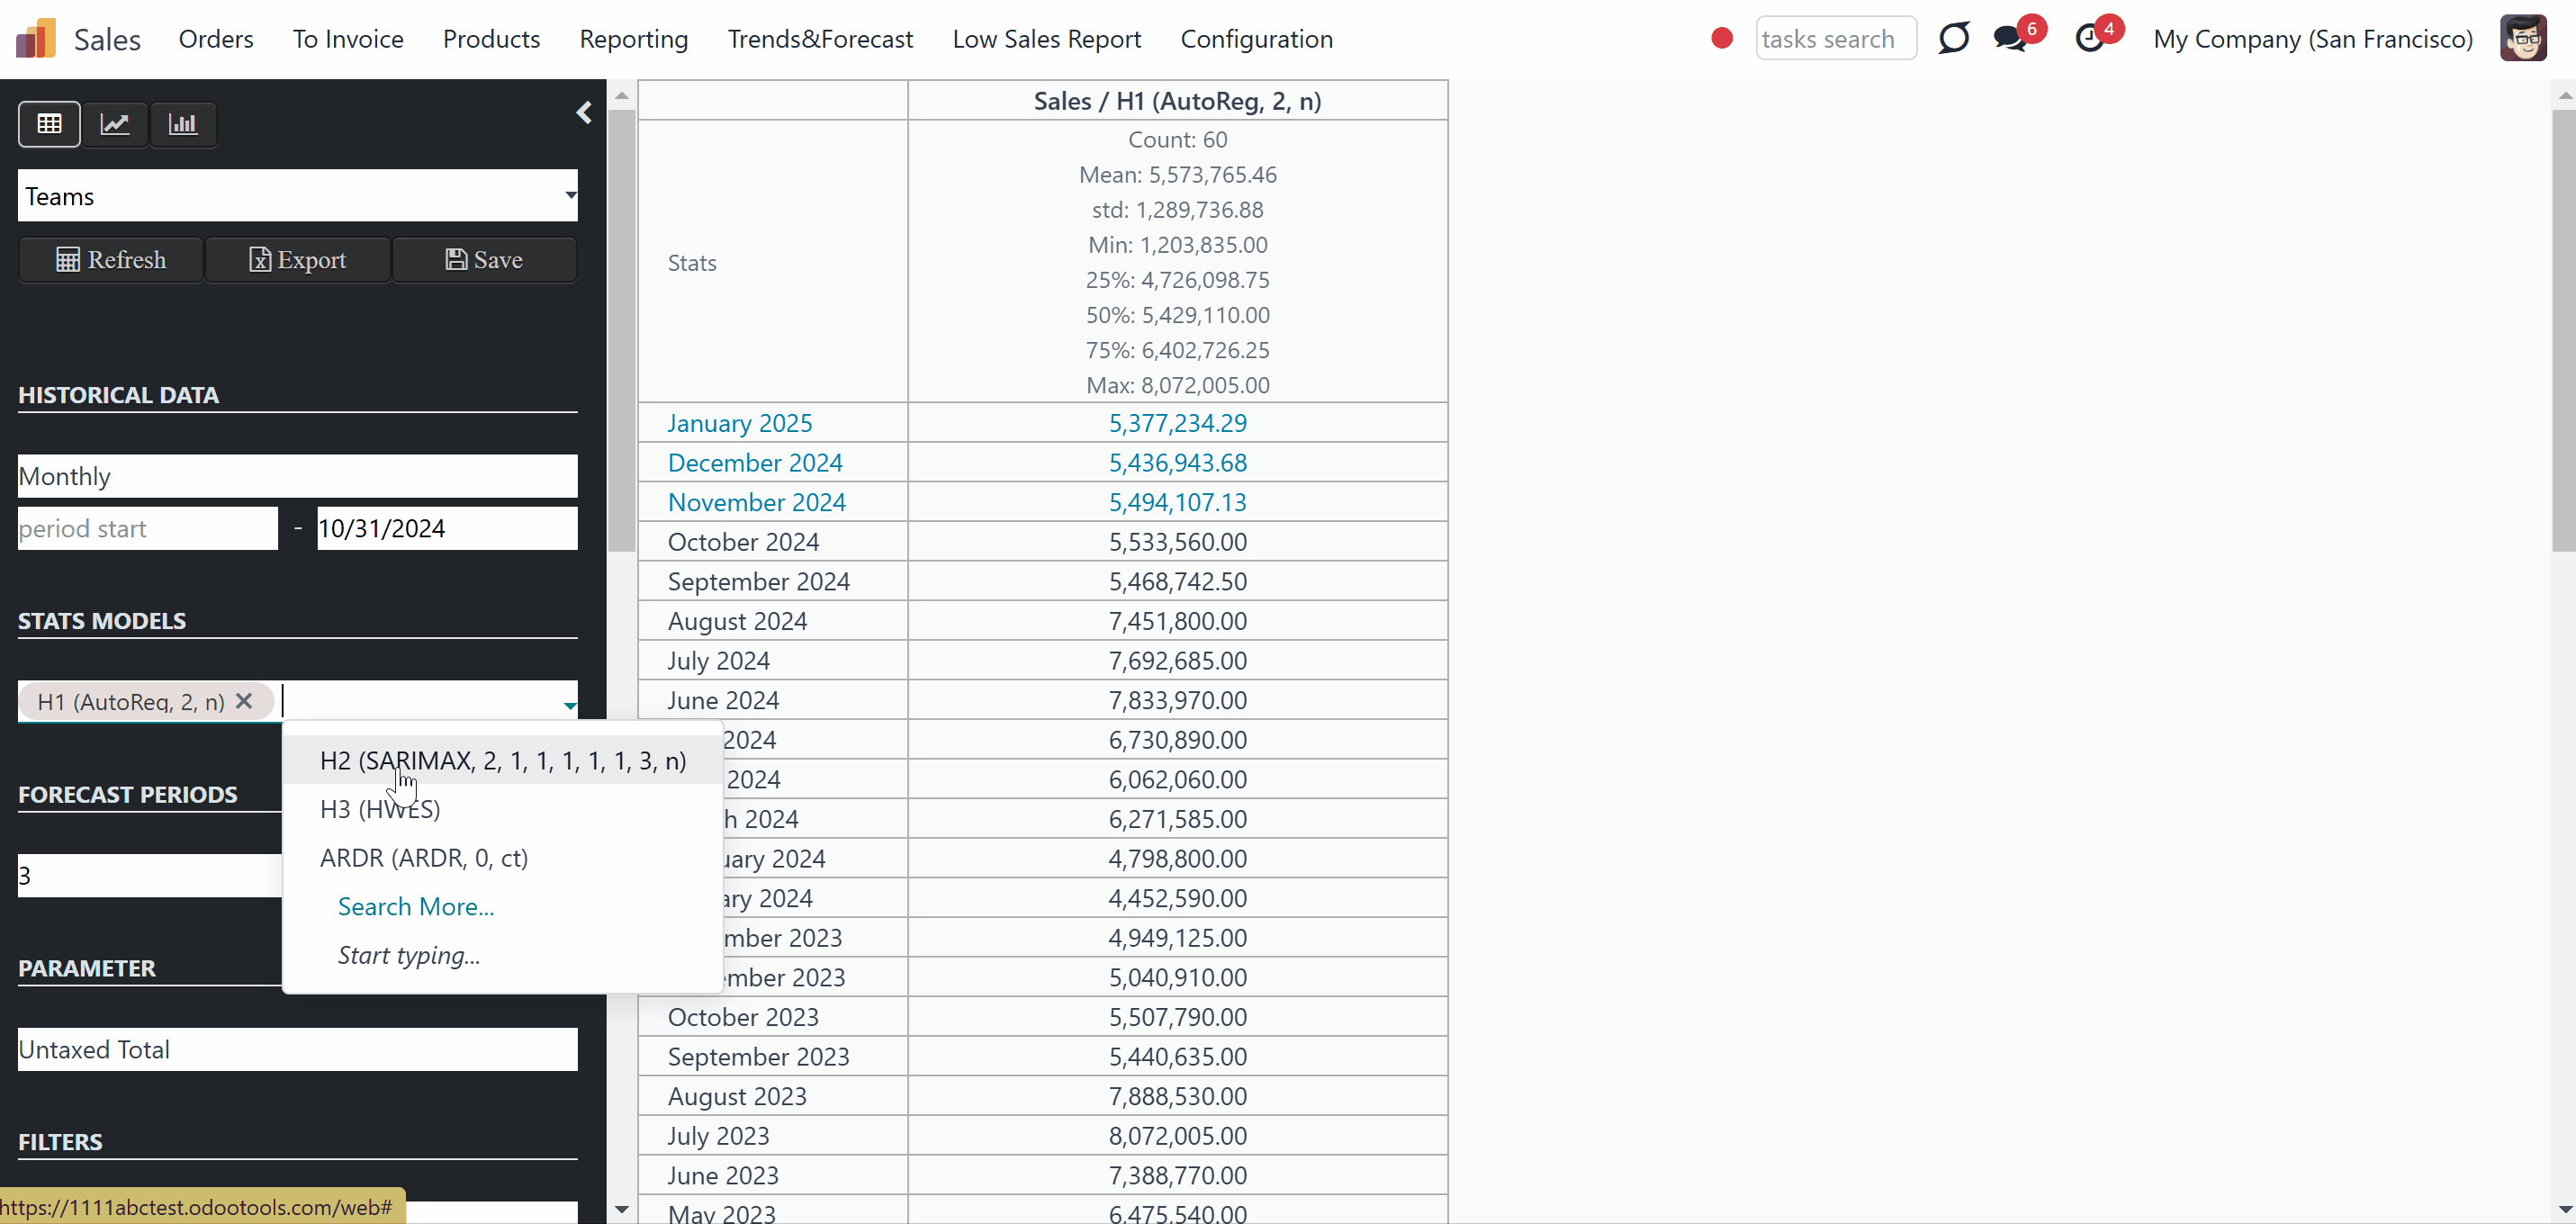Click the red recording dot indicator
2576x1224 pixels.
[1721, 38]
